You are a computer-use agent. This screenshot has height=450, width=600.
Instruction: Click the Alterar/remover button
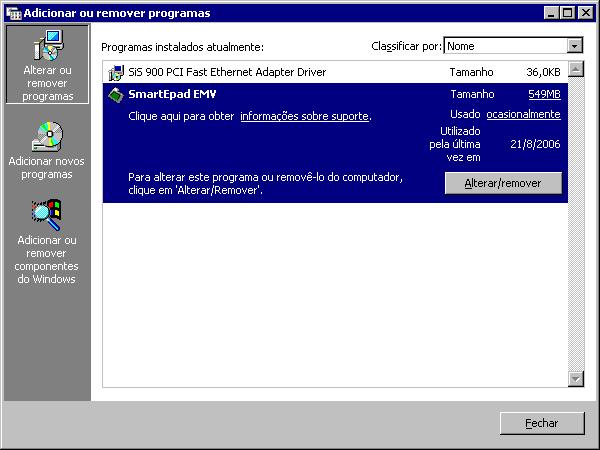(x=503, y=183)
